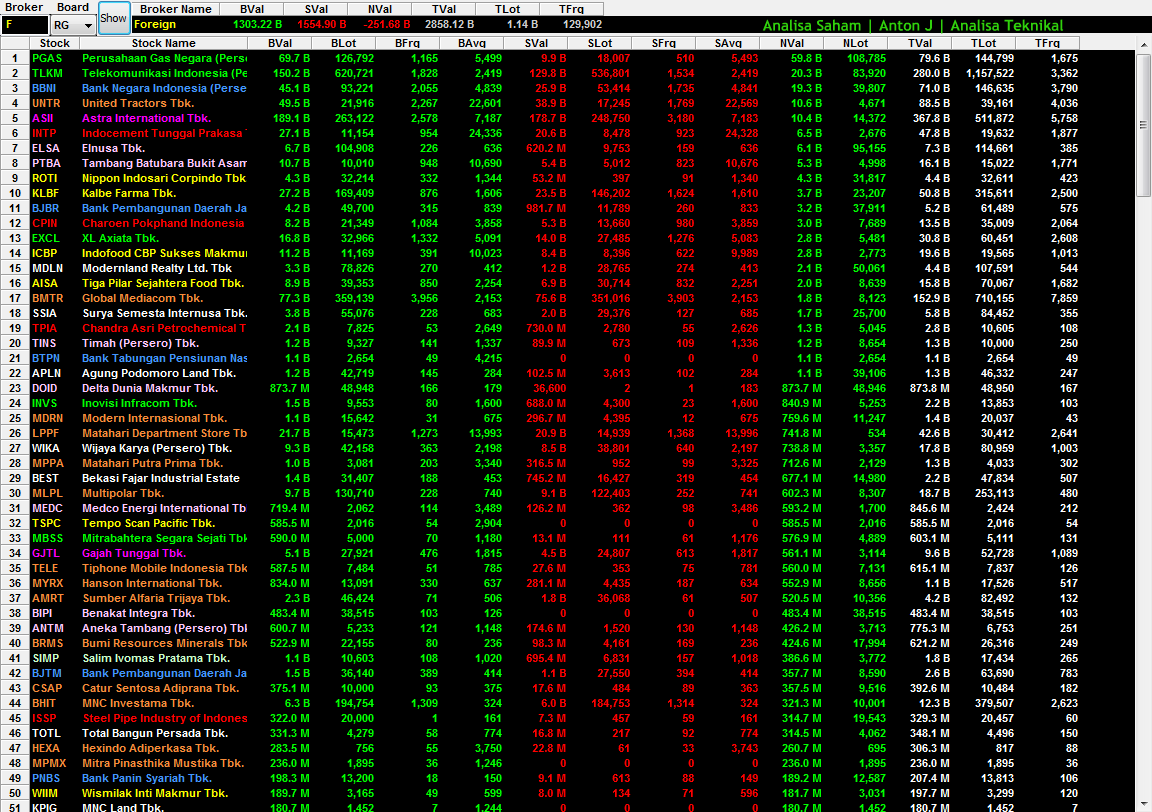Select the PTBA stock code
This screenshot has width=1152, height=812.
point(46,163)
